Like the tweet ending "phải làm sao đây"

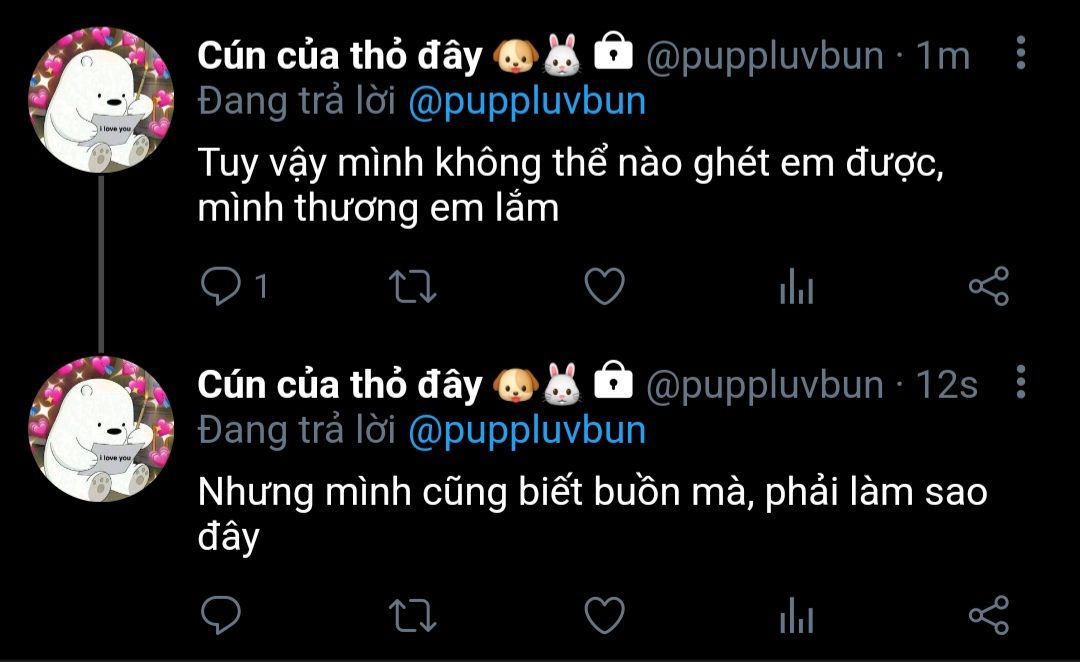pyautogui.click(x=604, y=614)
